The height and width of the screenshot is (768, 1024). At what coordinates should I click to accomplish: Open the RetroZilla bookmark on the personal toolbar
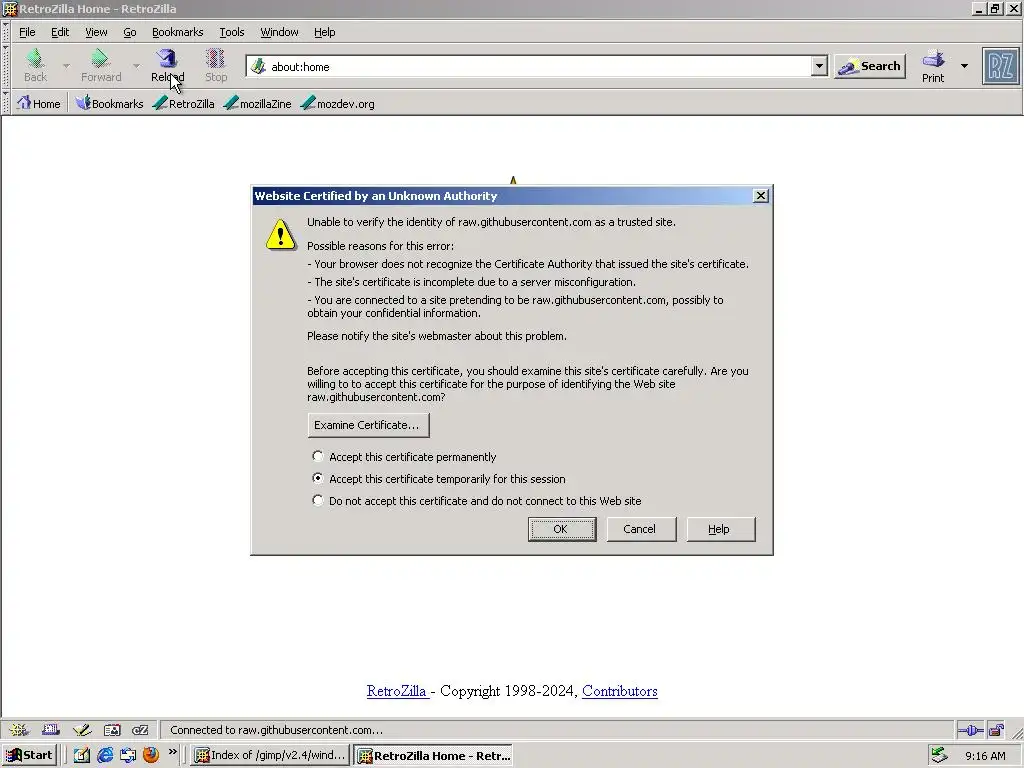click(x=184, y=103)
